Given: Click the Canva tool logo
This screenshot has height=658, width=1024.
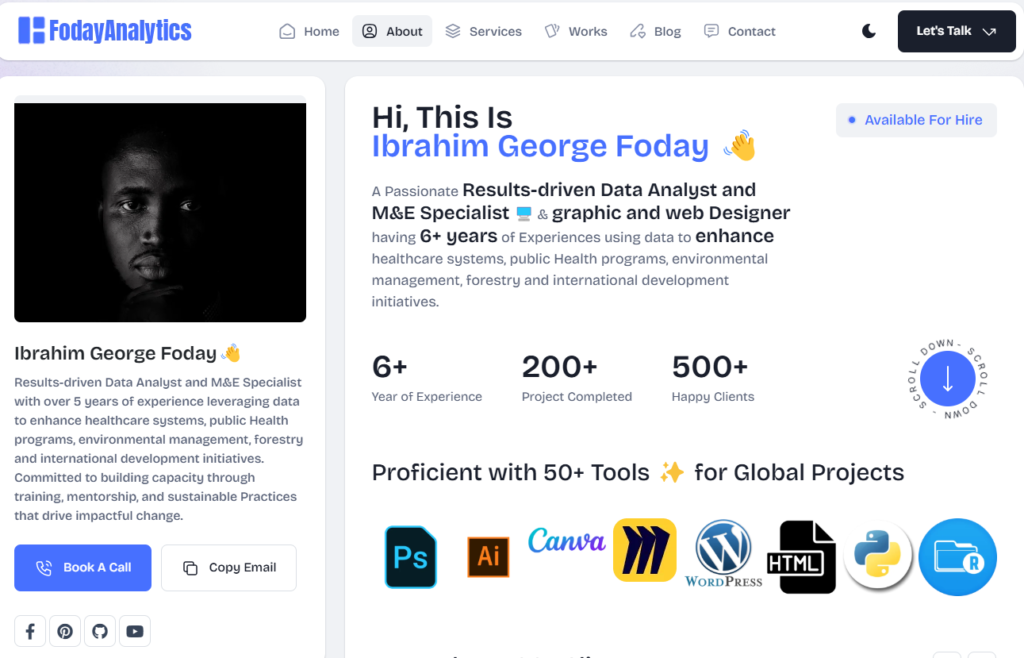Looking at the screenshot, I should [x=566, y=542].
